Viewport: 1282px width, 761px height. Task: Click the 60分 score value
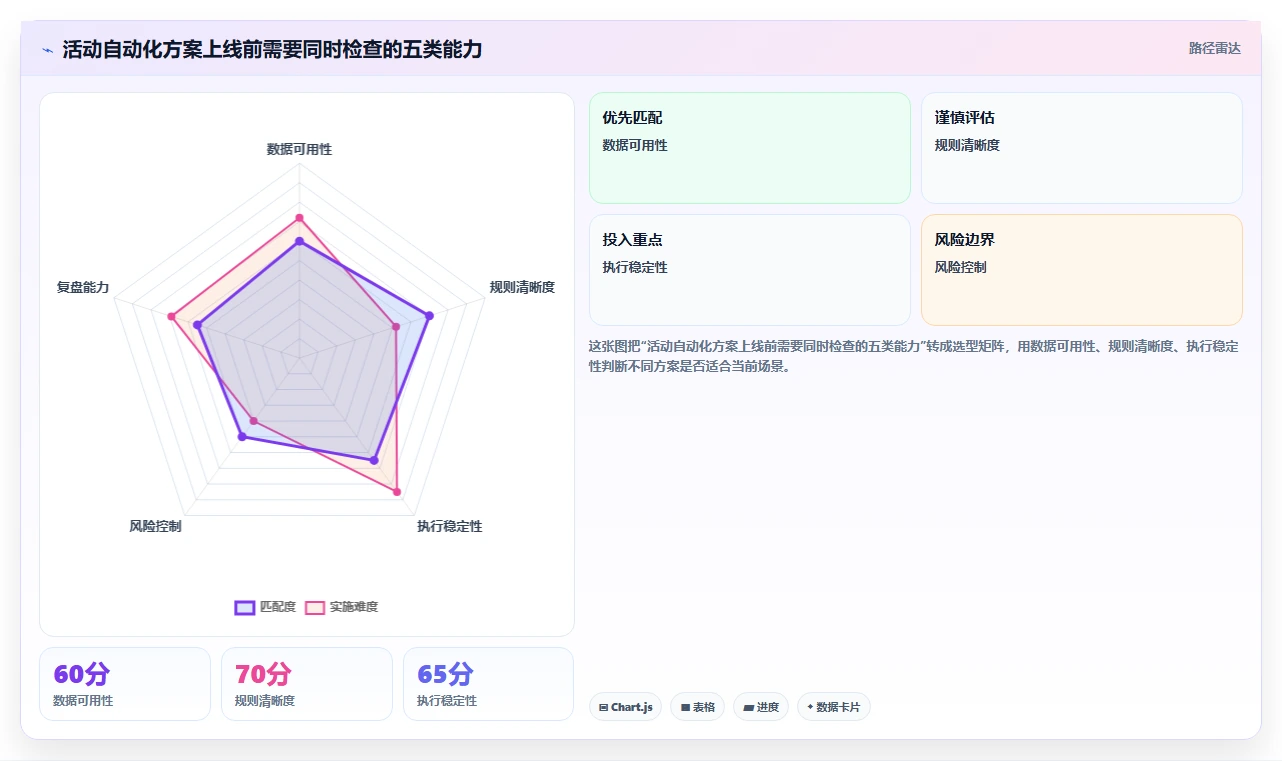tap(81, 674)
